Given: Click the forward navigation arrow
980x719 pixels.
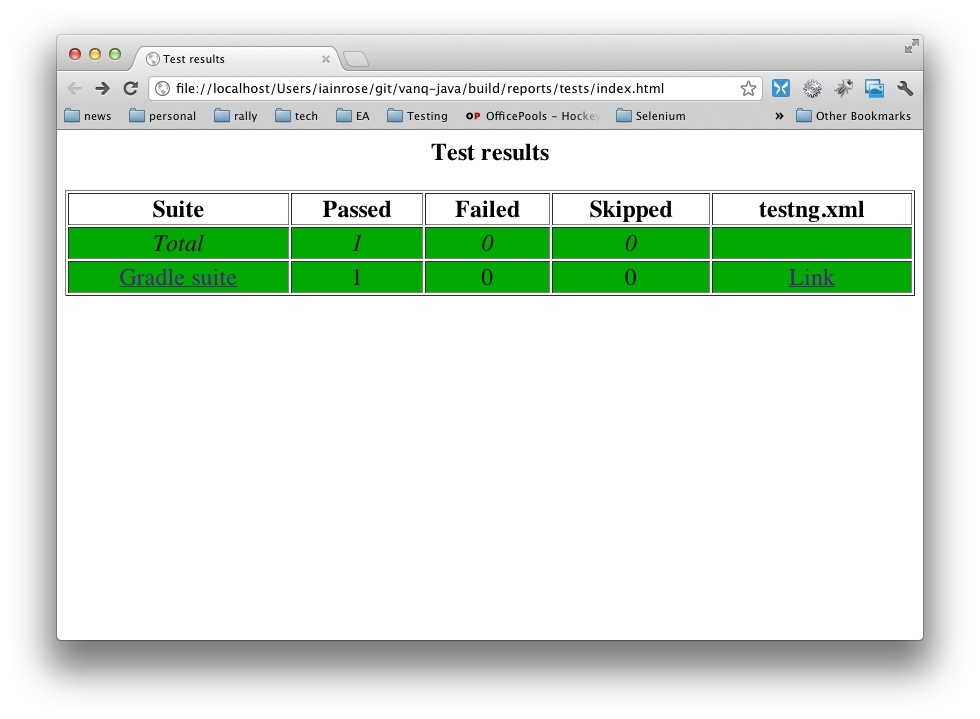Looking at the screenshot, I should tap(102, 88).
